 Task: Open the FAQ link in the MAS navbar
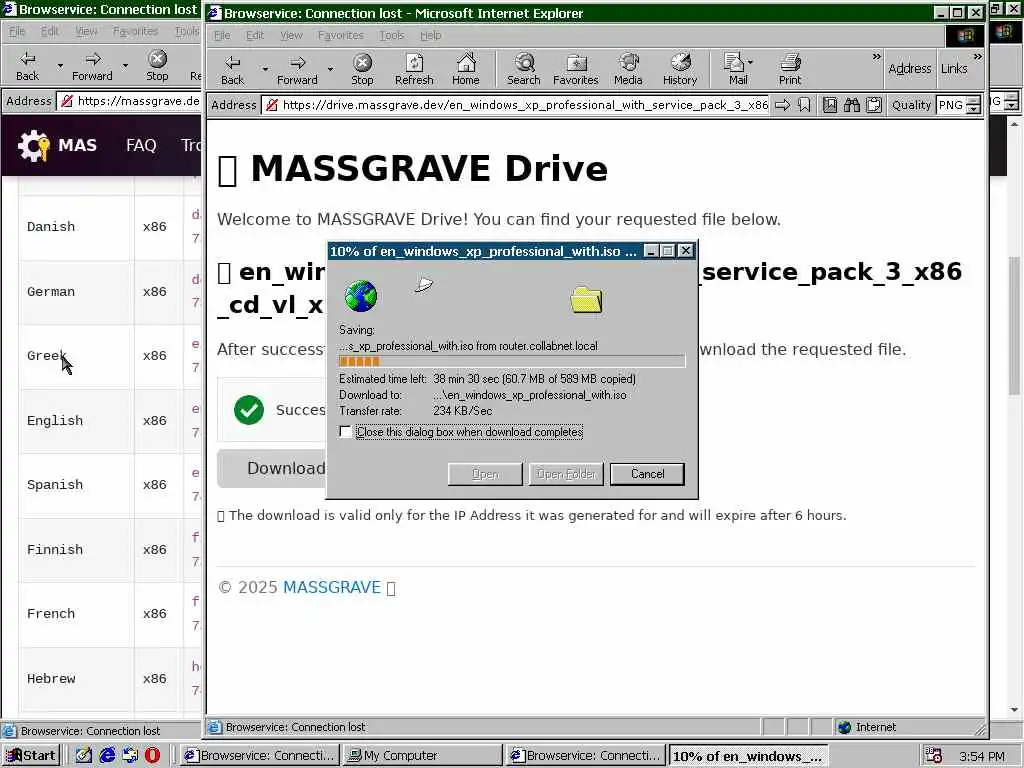(x=141, y=145)
